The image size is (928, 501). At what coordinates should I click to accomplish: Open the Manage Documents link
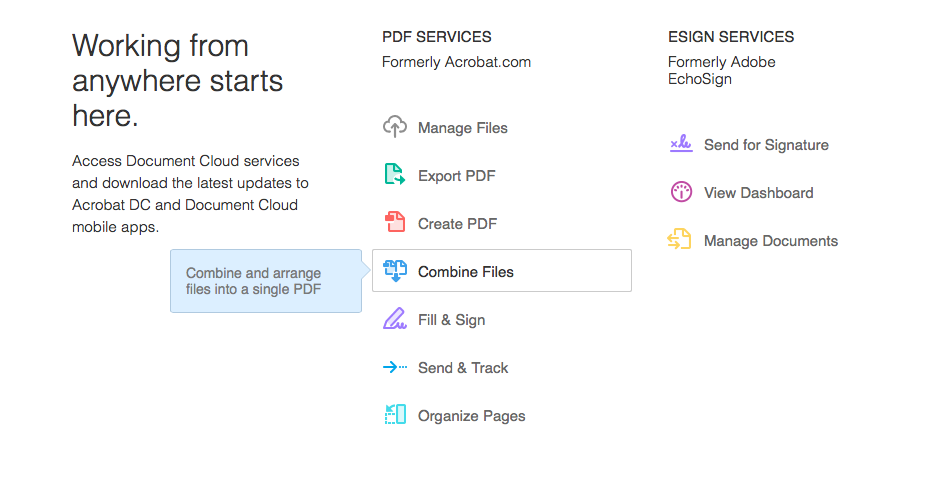pyautogui.click(x=771, y=241)
